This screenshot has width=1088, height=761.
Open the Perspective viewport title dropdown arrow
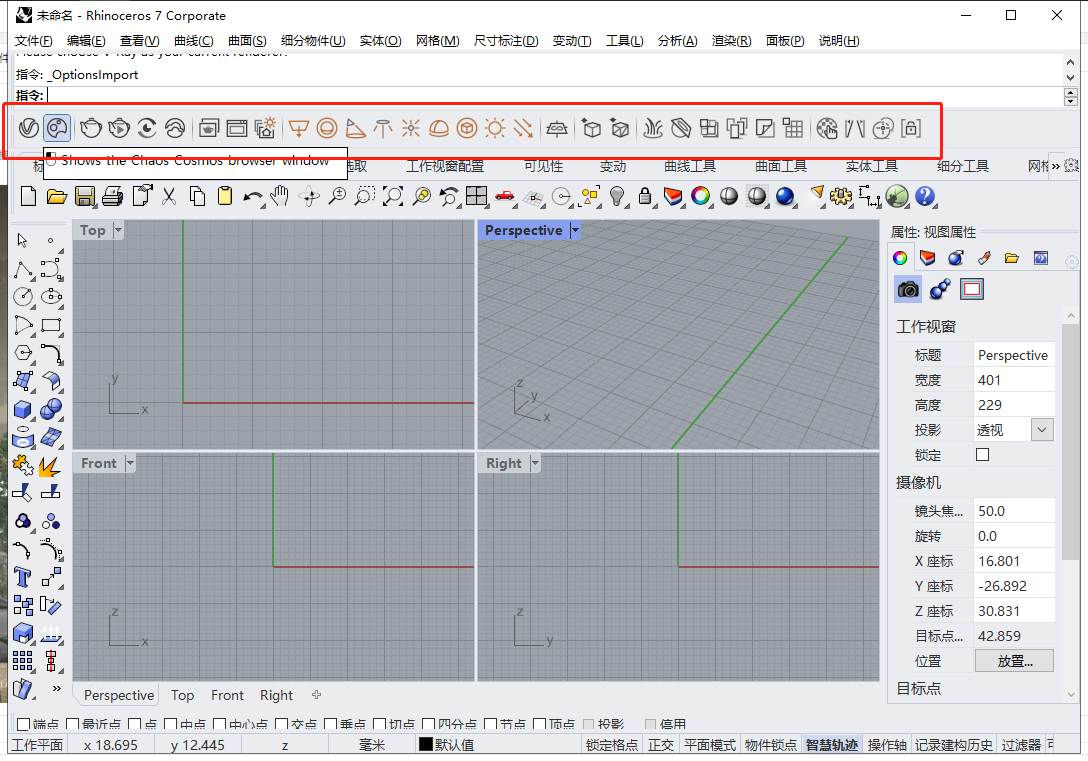(575, 231)
